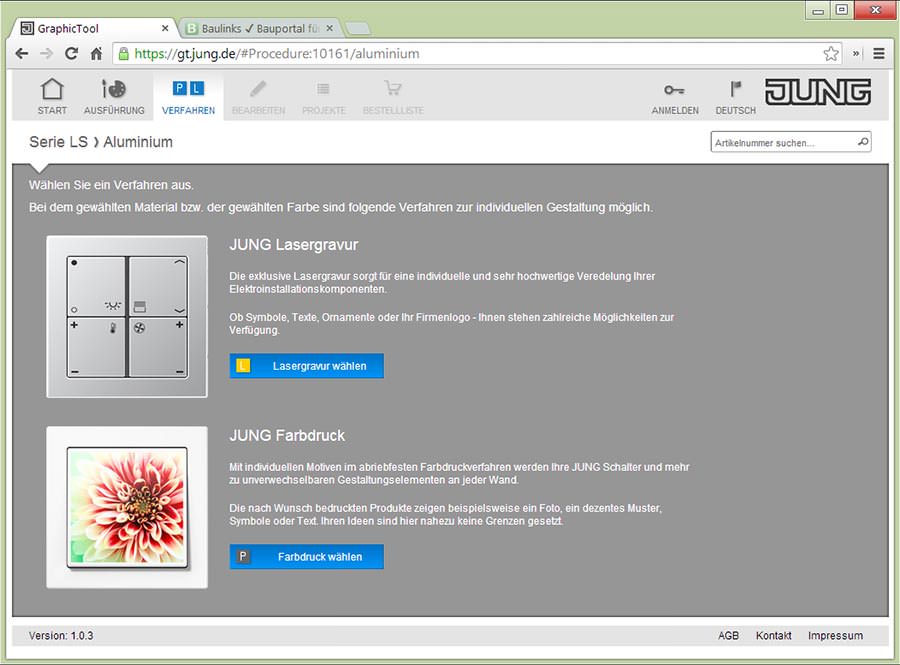Click the Version: 1.0.3 text
Image resolution: width=900 pixels, height=665 pixels.
(x=61, y=636)
